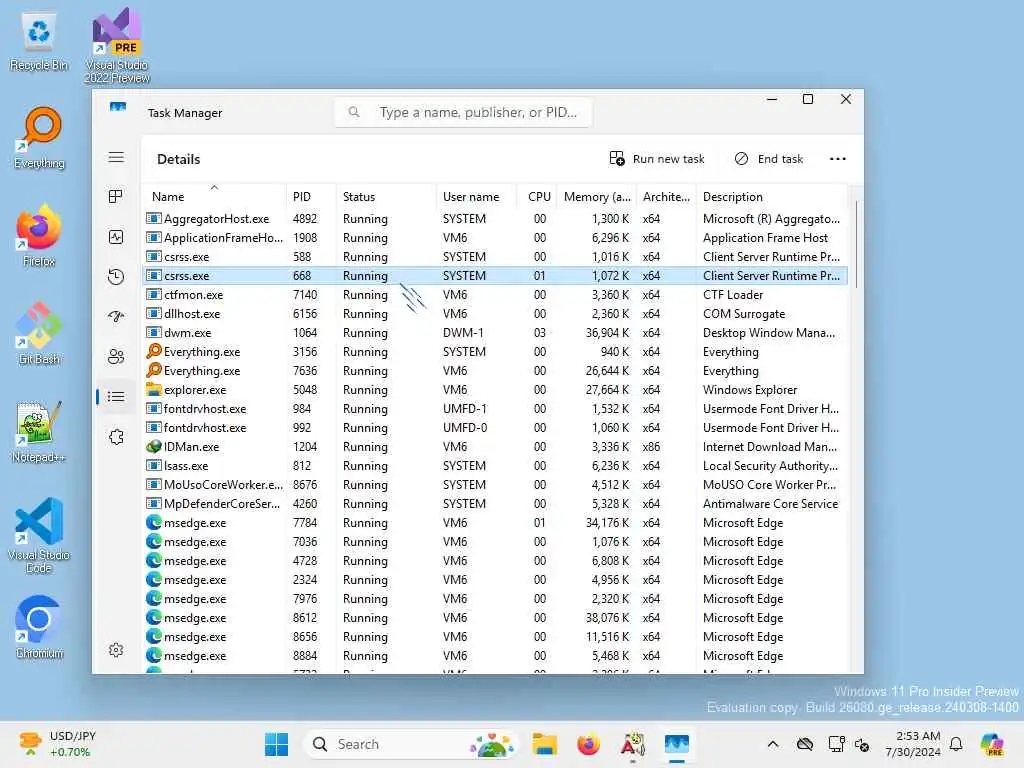Image resolution: width=1024 pixels, height=768 pixels.
Task: Click the taskbar Search box
Action: pos(410,744)
